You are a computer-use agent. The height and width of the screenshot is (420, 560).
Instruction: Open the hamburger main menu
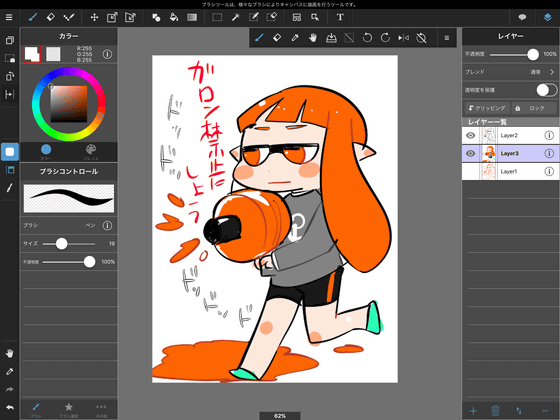9,17
